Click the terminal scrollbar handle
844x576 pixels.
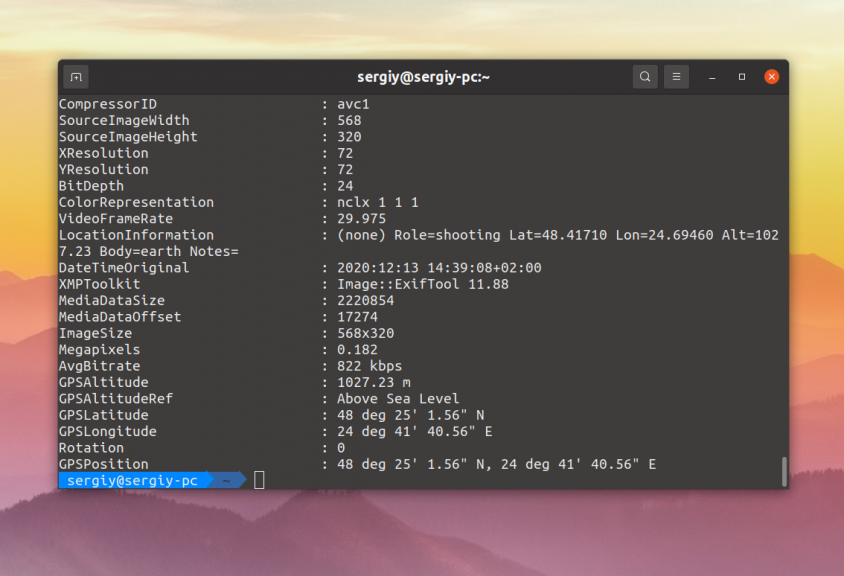point(784,471)
